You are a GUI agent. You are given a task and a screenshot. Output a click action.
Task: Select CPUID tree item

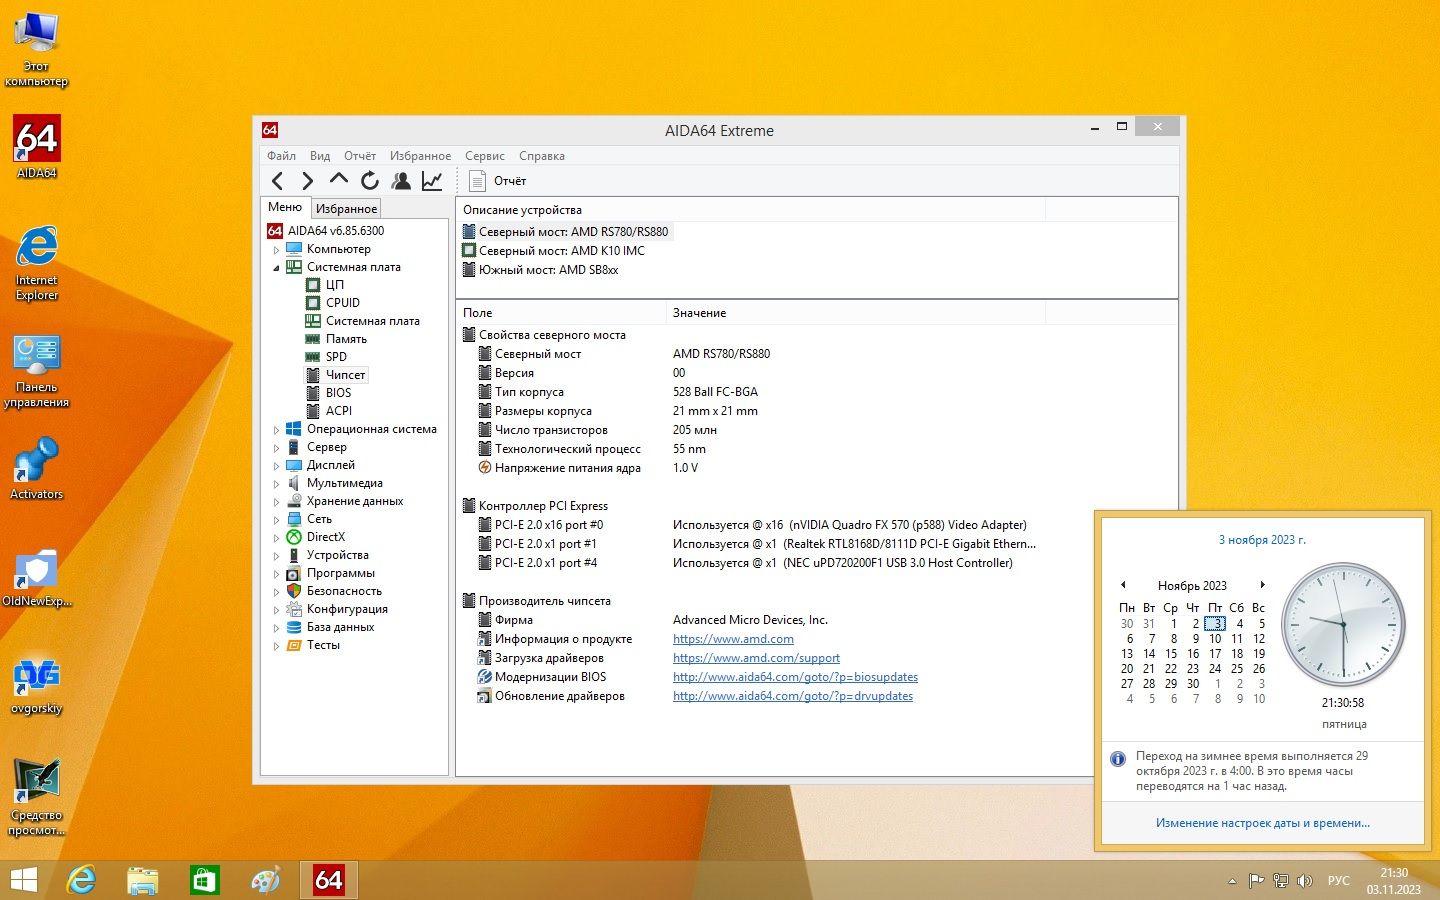[x=342, y=303]
